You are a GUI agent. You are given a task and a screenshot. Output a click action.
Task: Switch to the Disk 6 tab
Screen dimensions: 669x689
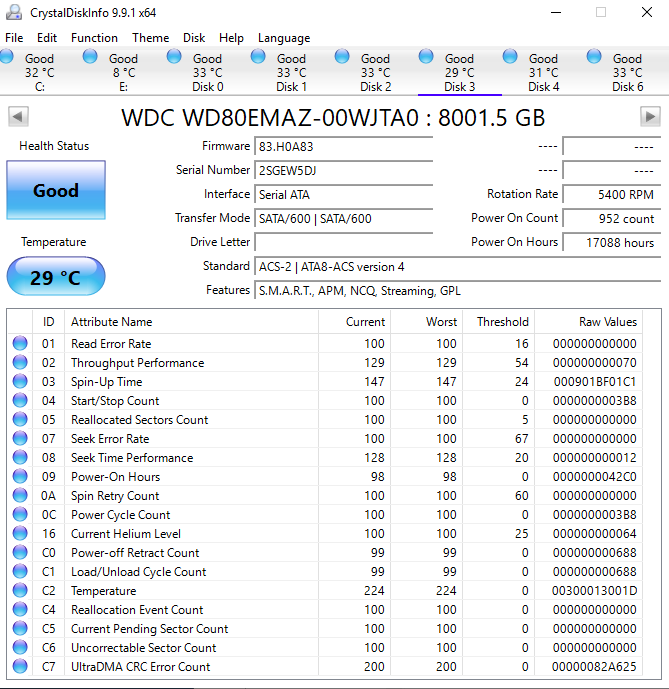[x=628, y=72]
